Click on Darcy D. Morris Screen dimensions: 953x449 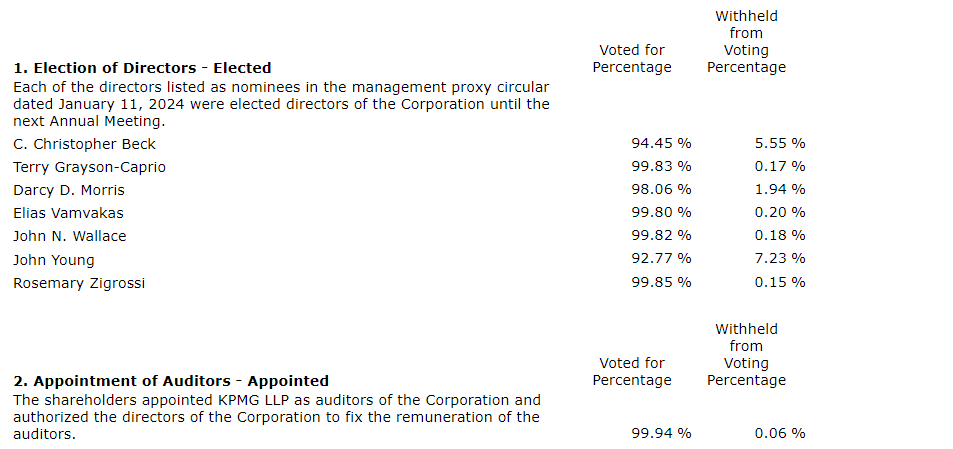(69, 190)
